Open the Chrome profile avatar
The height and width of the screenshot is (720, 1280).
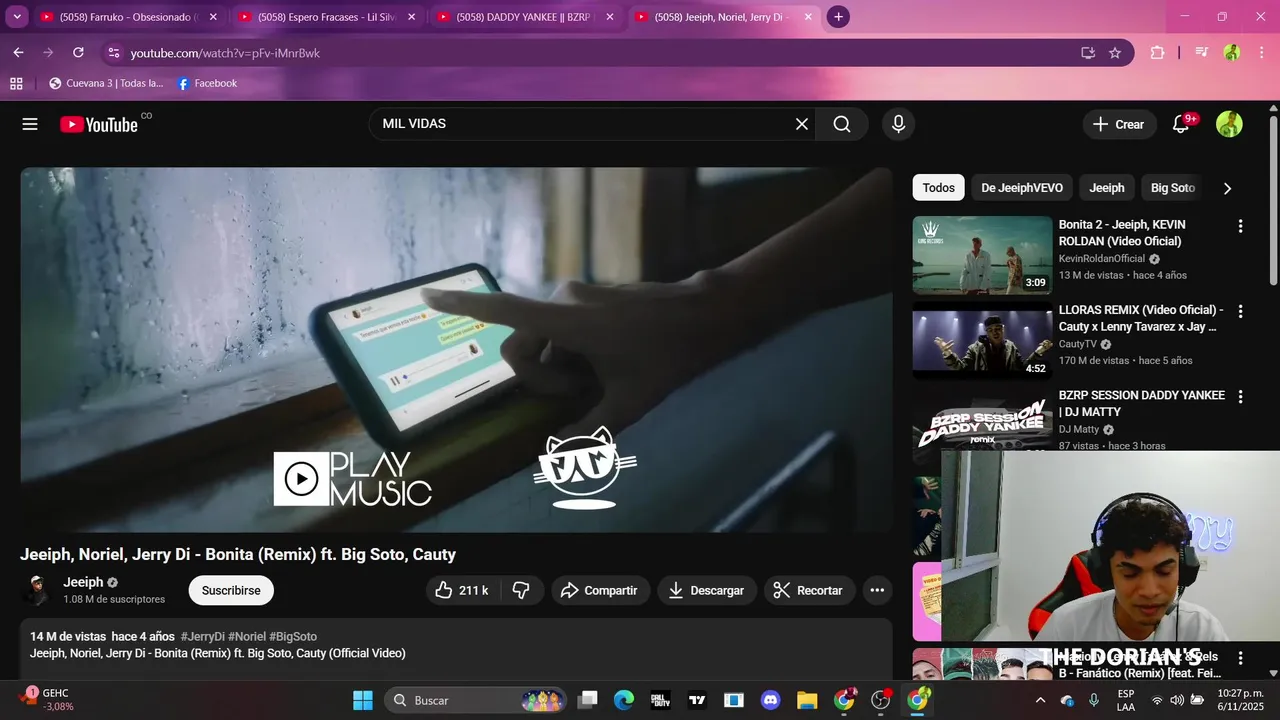[x=1232, y=53]
